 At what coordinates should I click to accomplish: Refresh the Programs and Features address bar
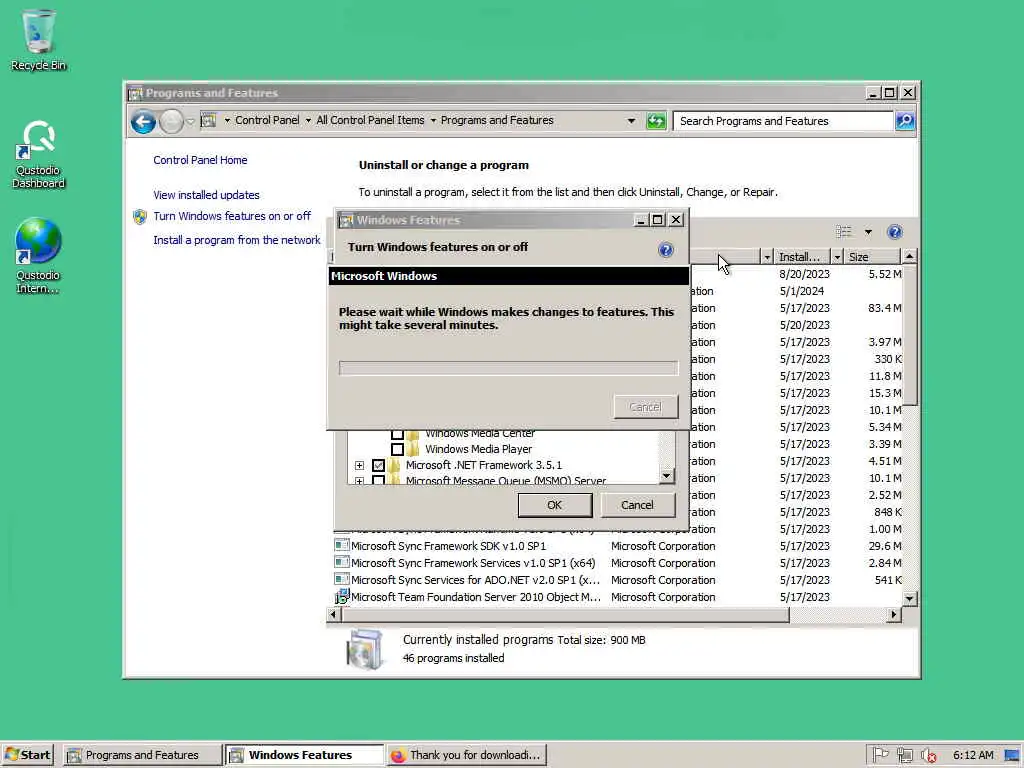point(656,121)
